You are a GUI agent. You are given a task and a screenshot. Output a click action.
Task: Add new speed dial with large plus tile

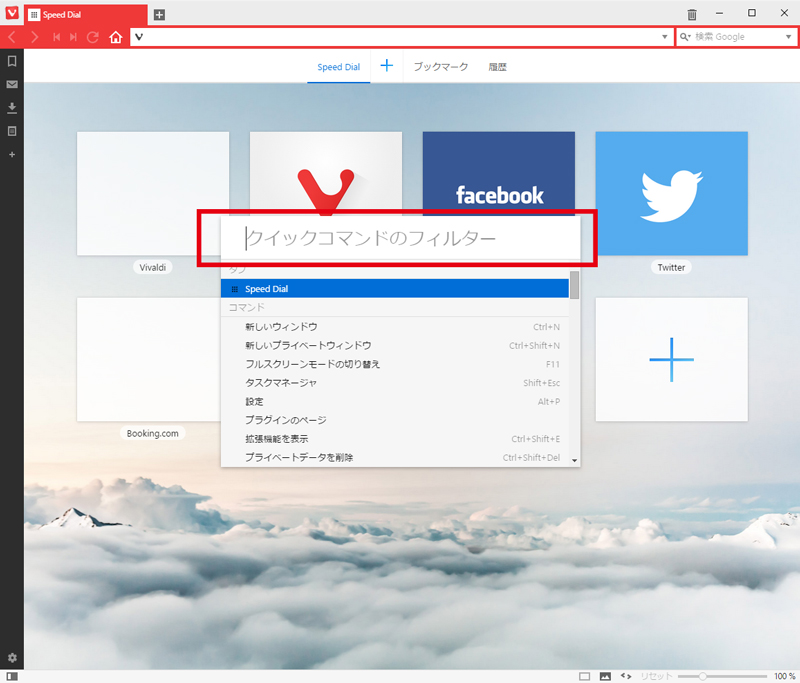[671, 360]
